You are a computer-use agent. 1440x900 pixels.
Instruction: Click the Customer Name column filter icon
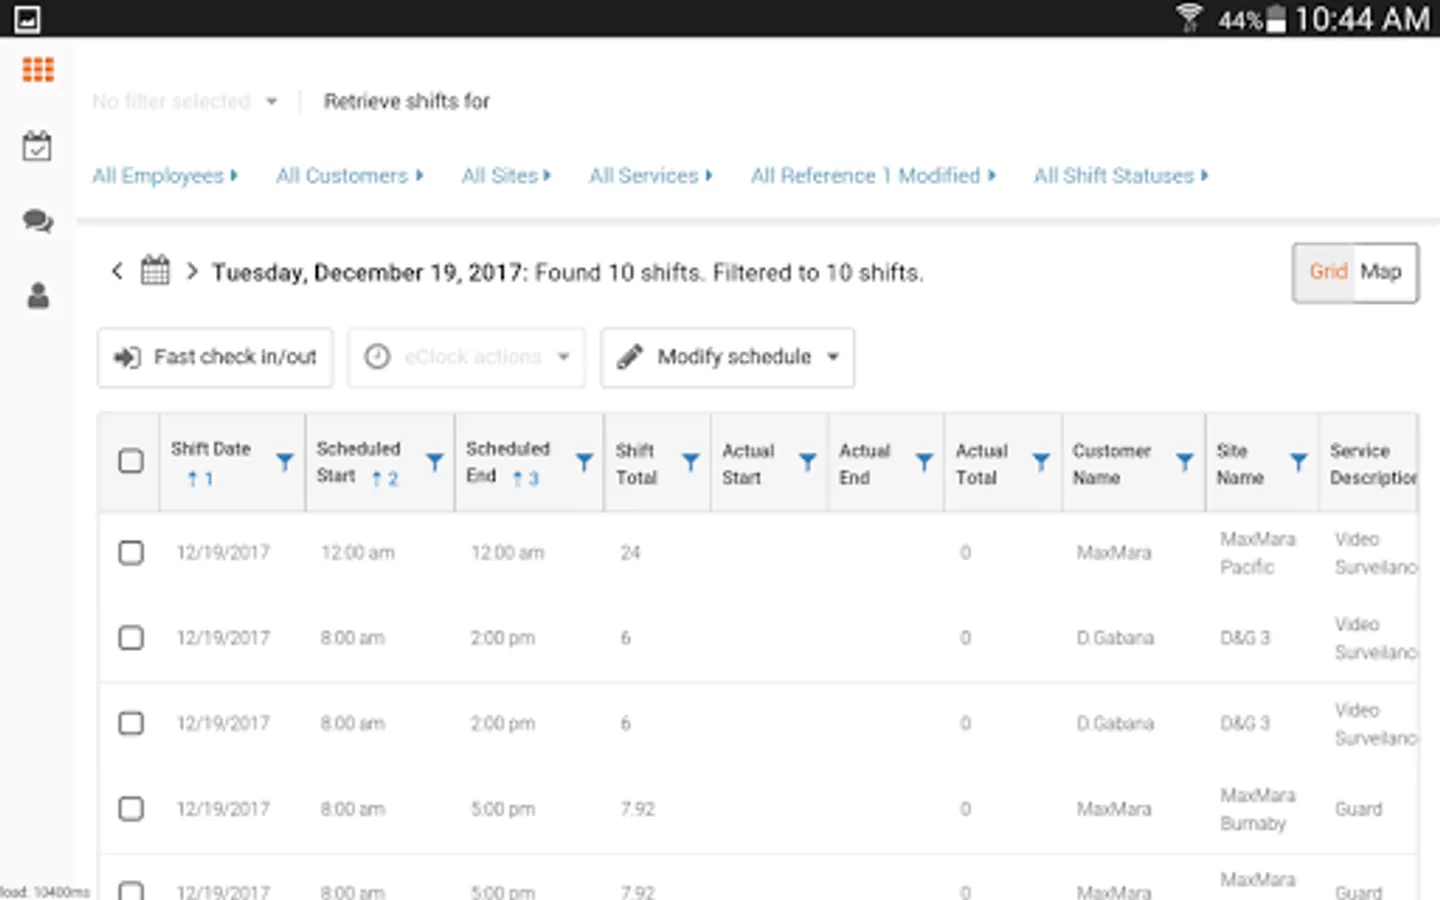pos(1185,462)
